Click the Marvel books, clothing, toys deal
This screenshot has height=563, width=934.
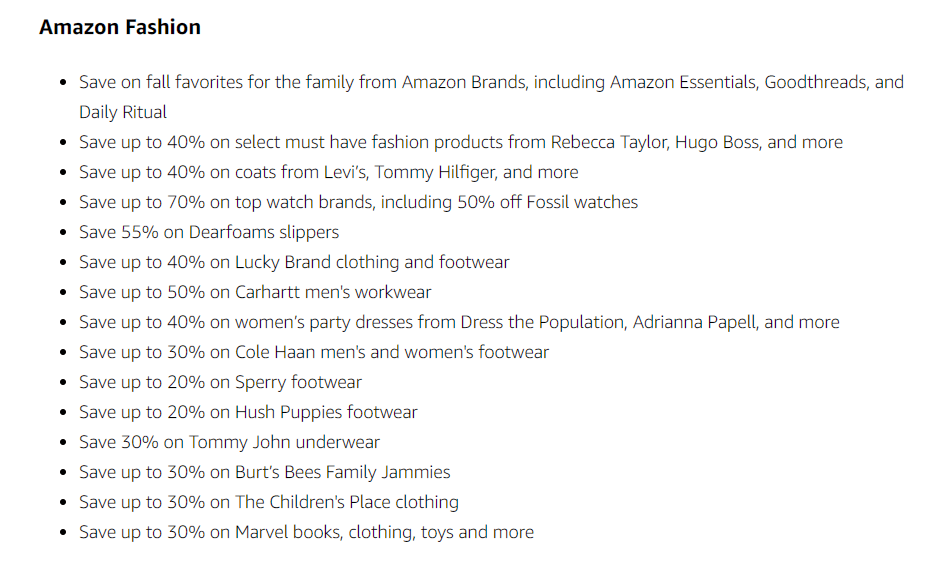(306, 532)
